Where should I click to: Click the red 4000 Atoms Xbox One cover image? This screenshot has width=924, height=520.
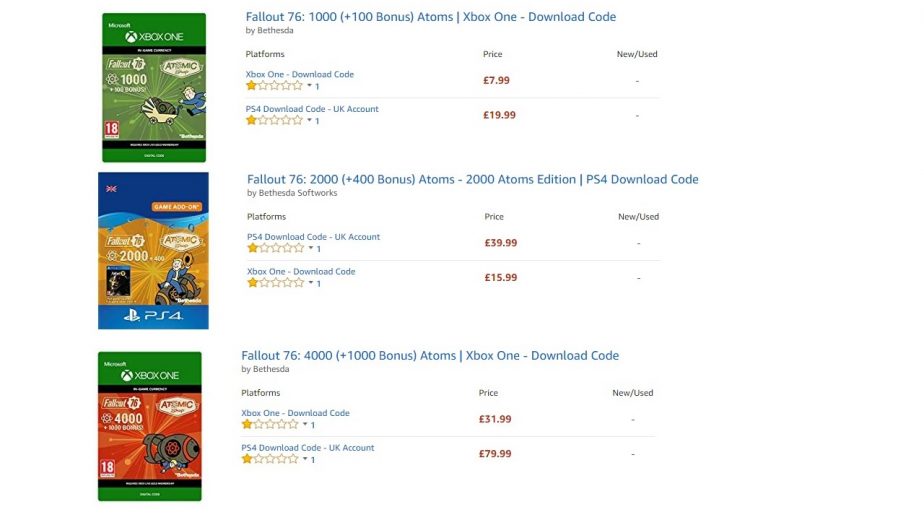150,426
